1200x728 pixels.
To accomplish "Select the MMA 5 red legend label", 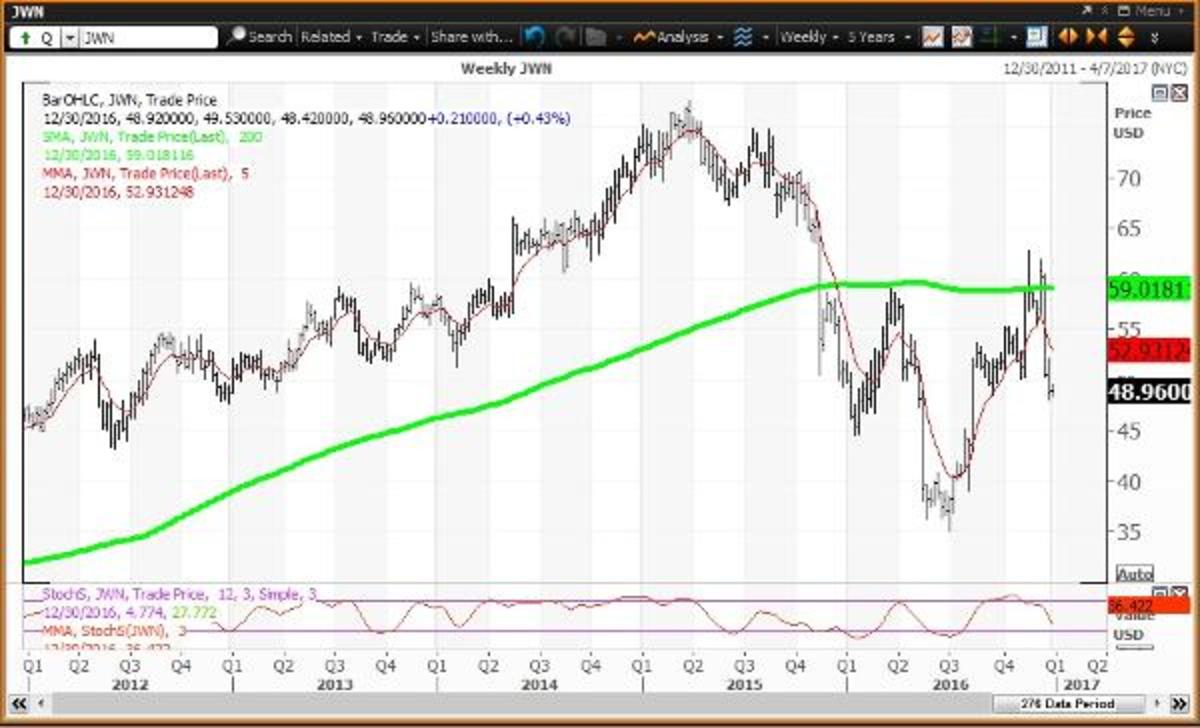I will click(x=145, y=173).
